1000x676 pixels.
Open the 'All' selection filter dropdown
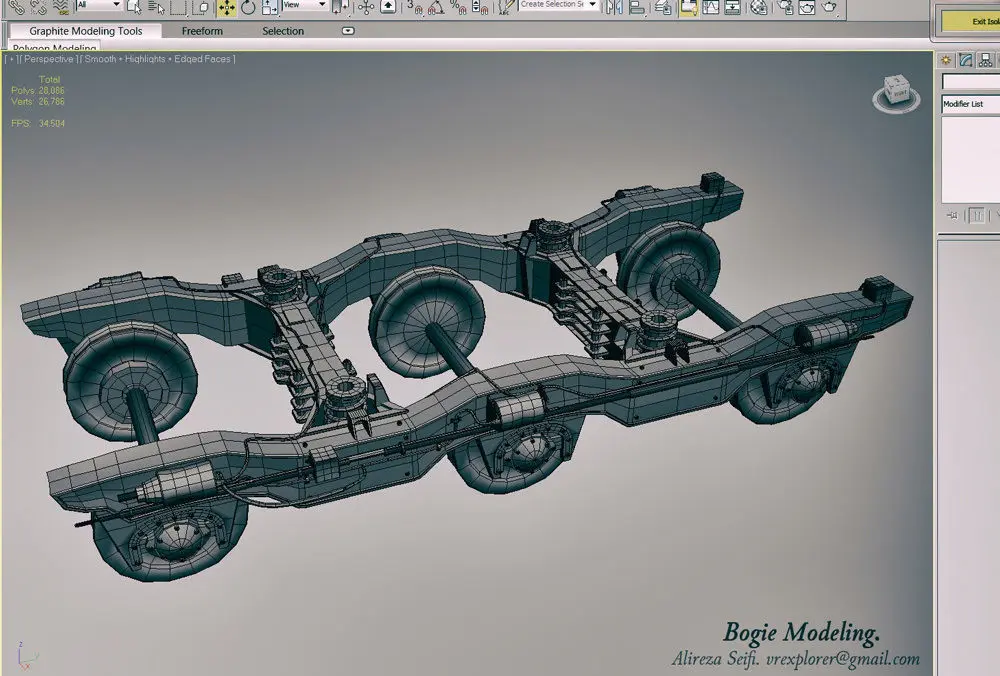[99, 4]
